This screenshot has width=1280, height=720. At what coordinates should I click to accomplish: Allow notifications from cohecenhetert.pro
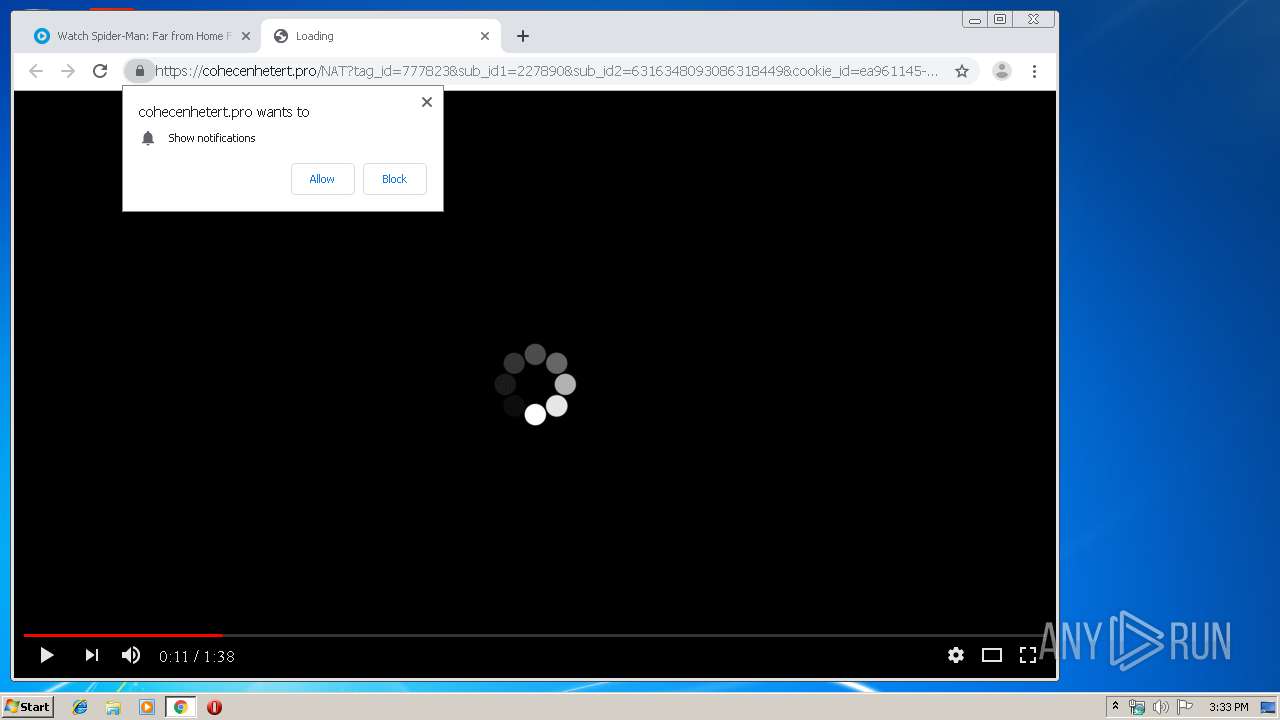tap(322, 179)
